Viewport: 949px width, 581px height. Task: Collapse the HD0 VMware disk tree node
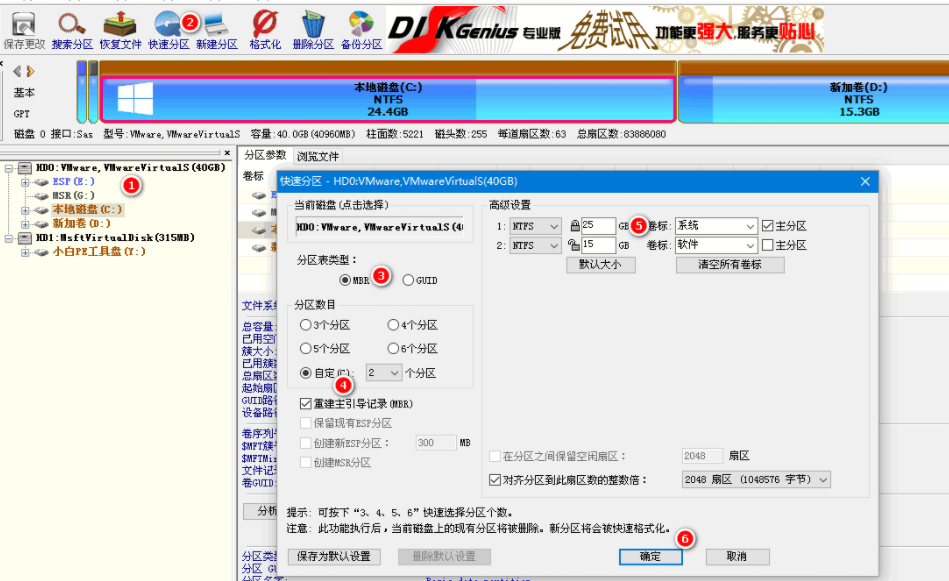(9, 168)
